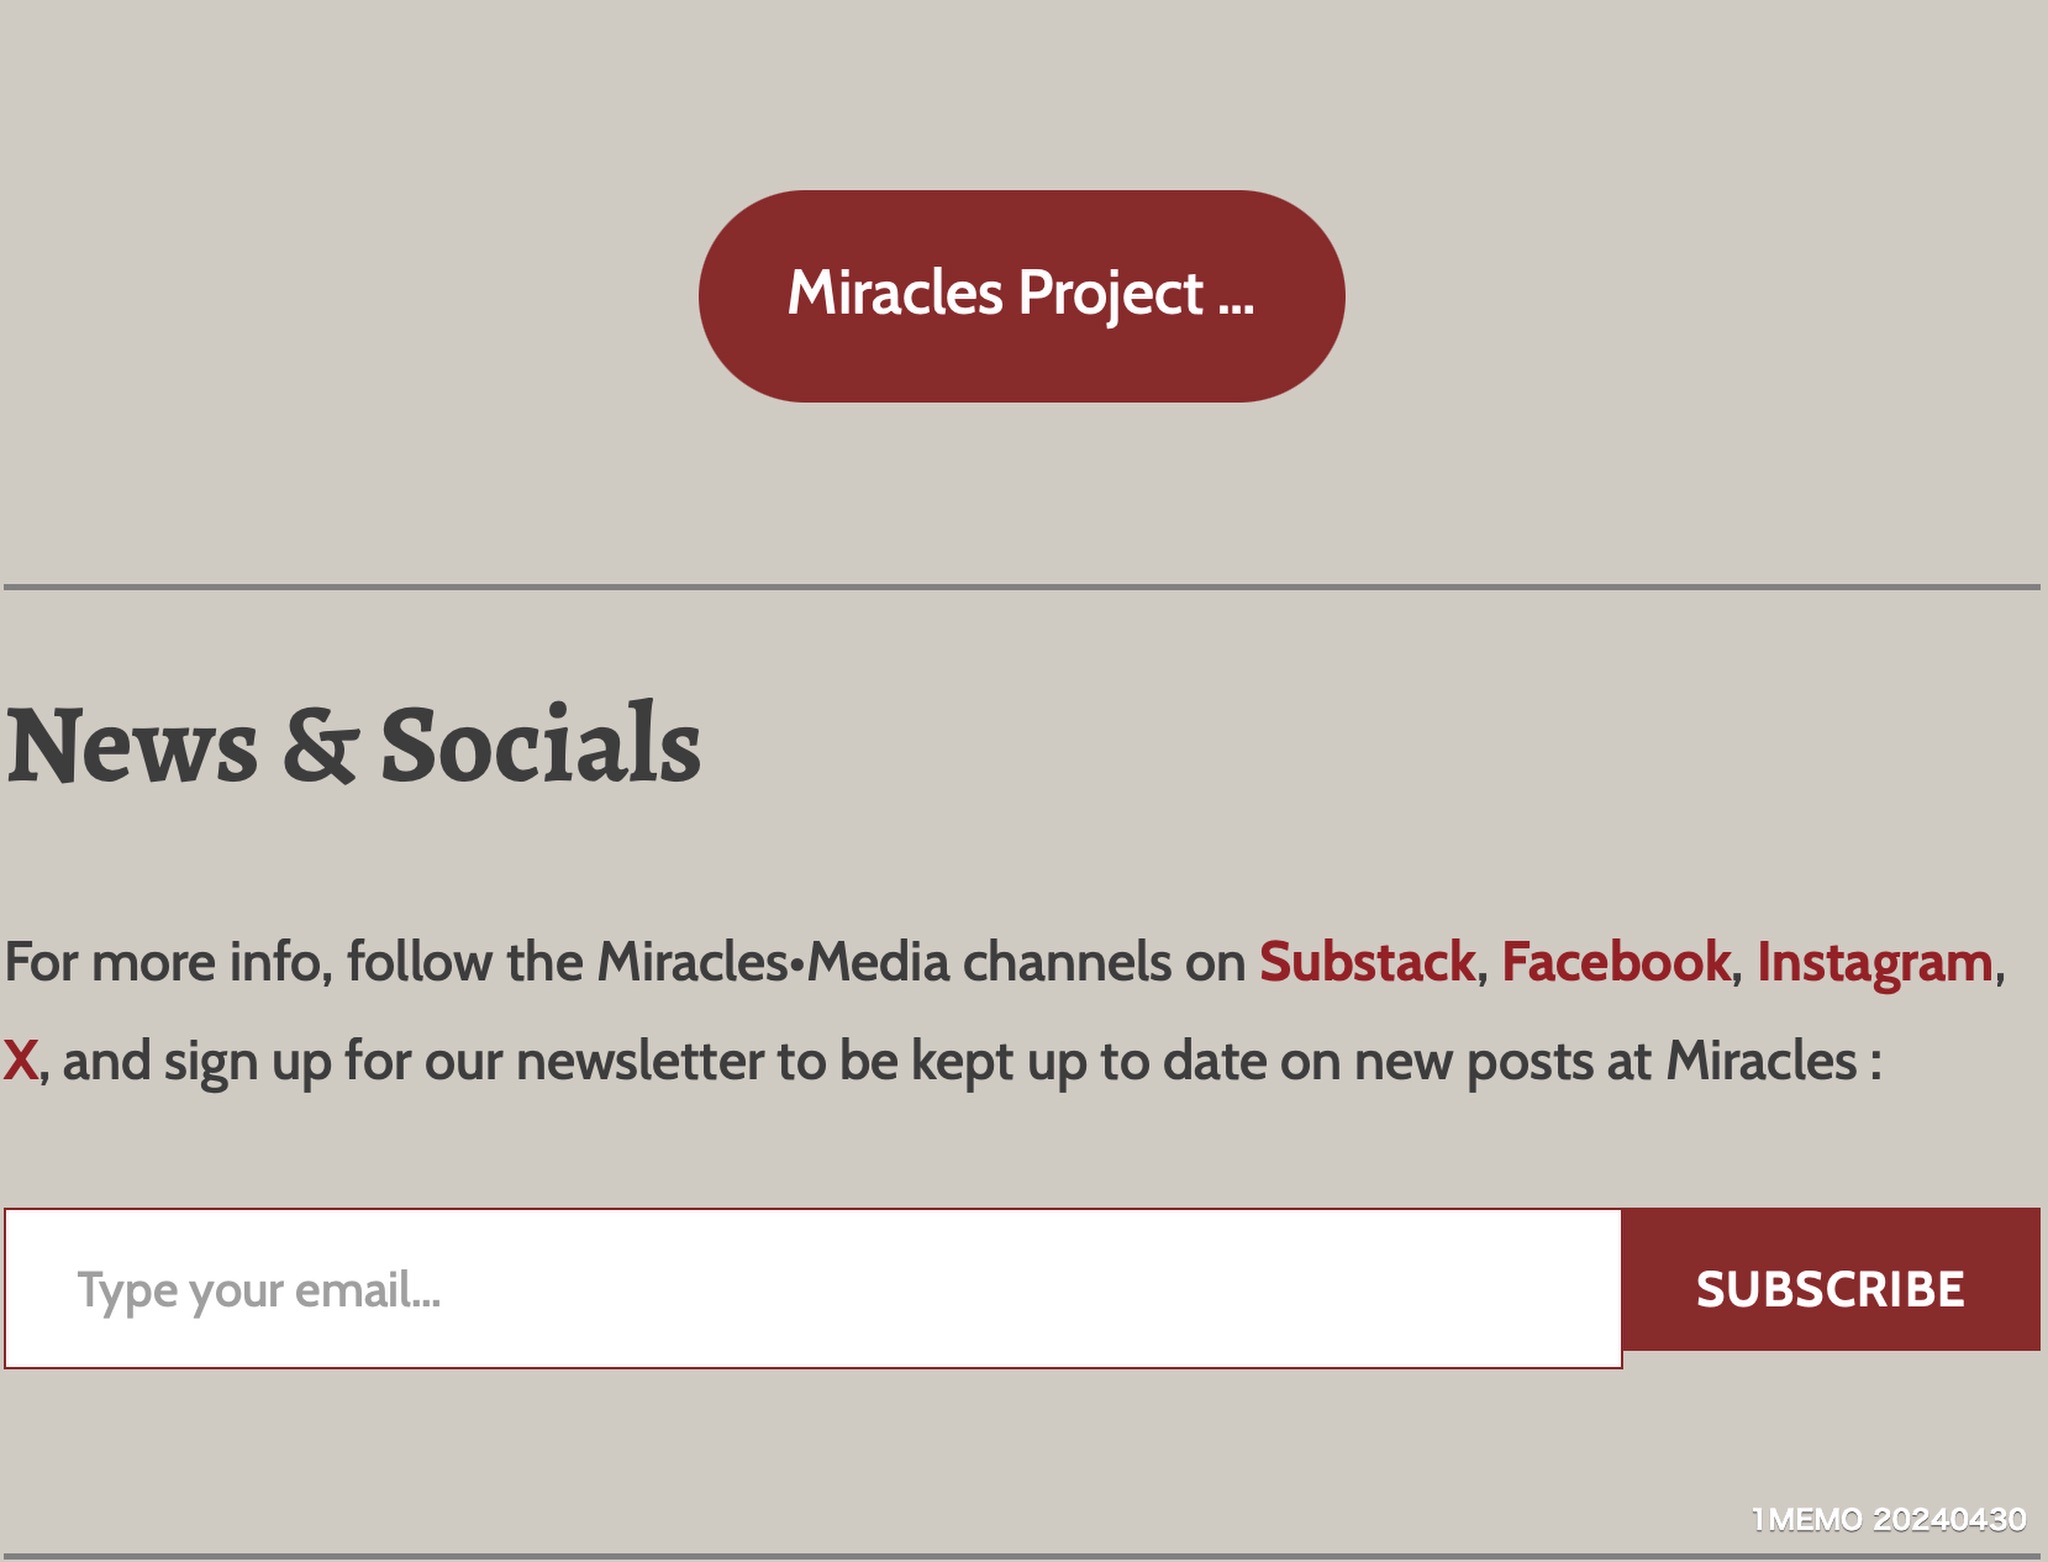2048x1562 pixels.
Task: Focus the 'Type your email...' field
Action: [x=812, y=1288]
